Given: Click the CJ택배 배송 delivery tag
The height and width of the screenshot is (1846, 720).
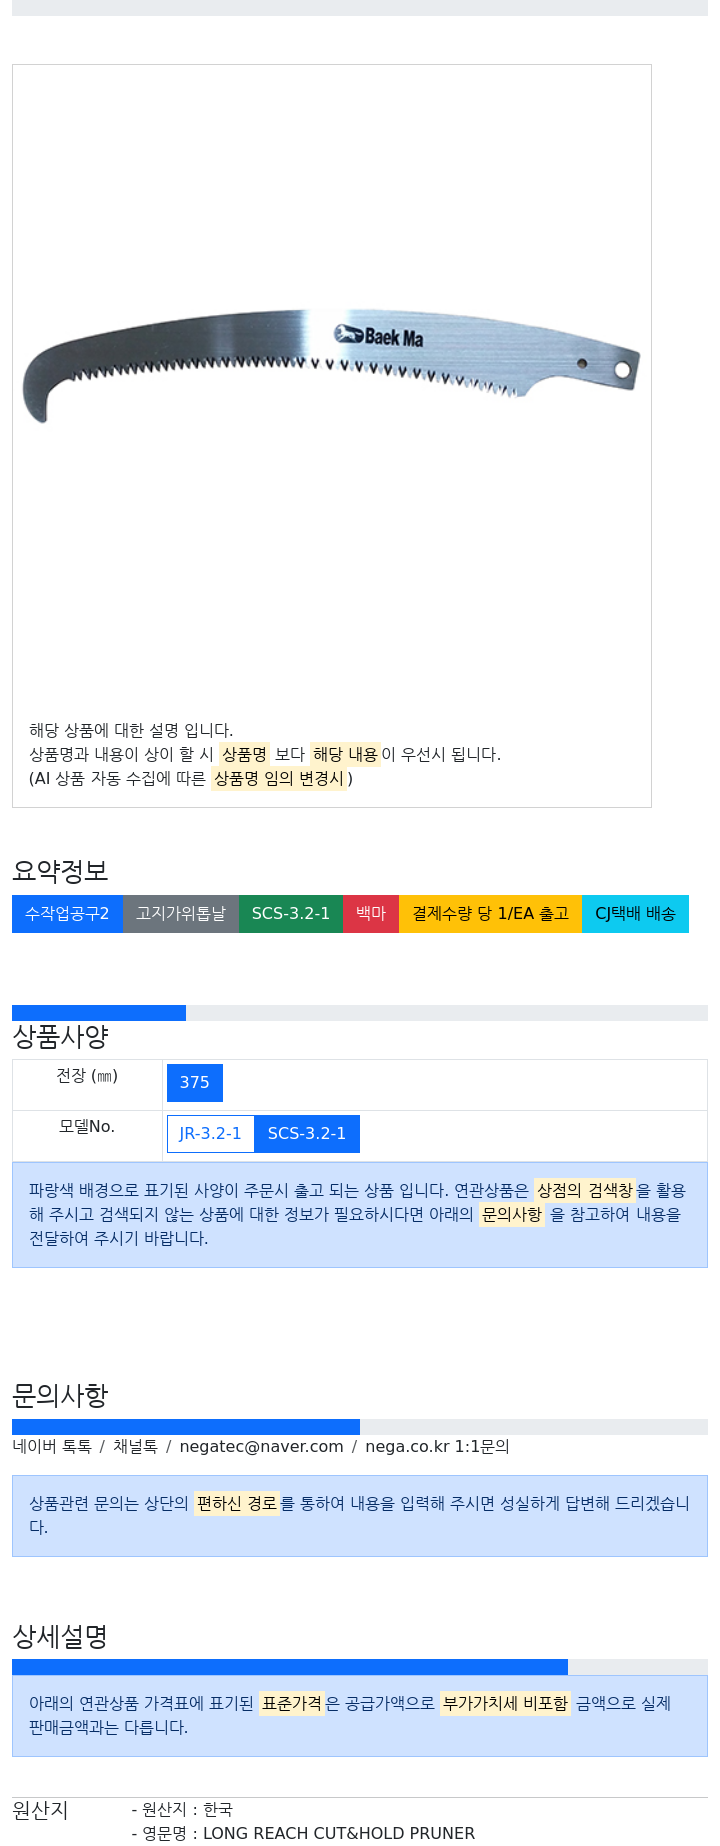Looking at the screenshot, I should 635,914.
